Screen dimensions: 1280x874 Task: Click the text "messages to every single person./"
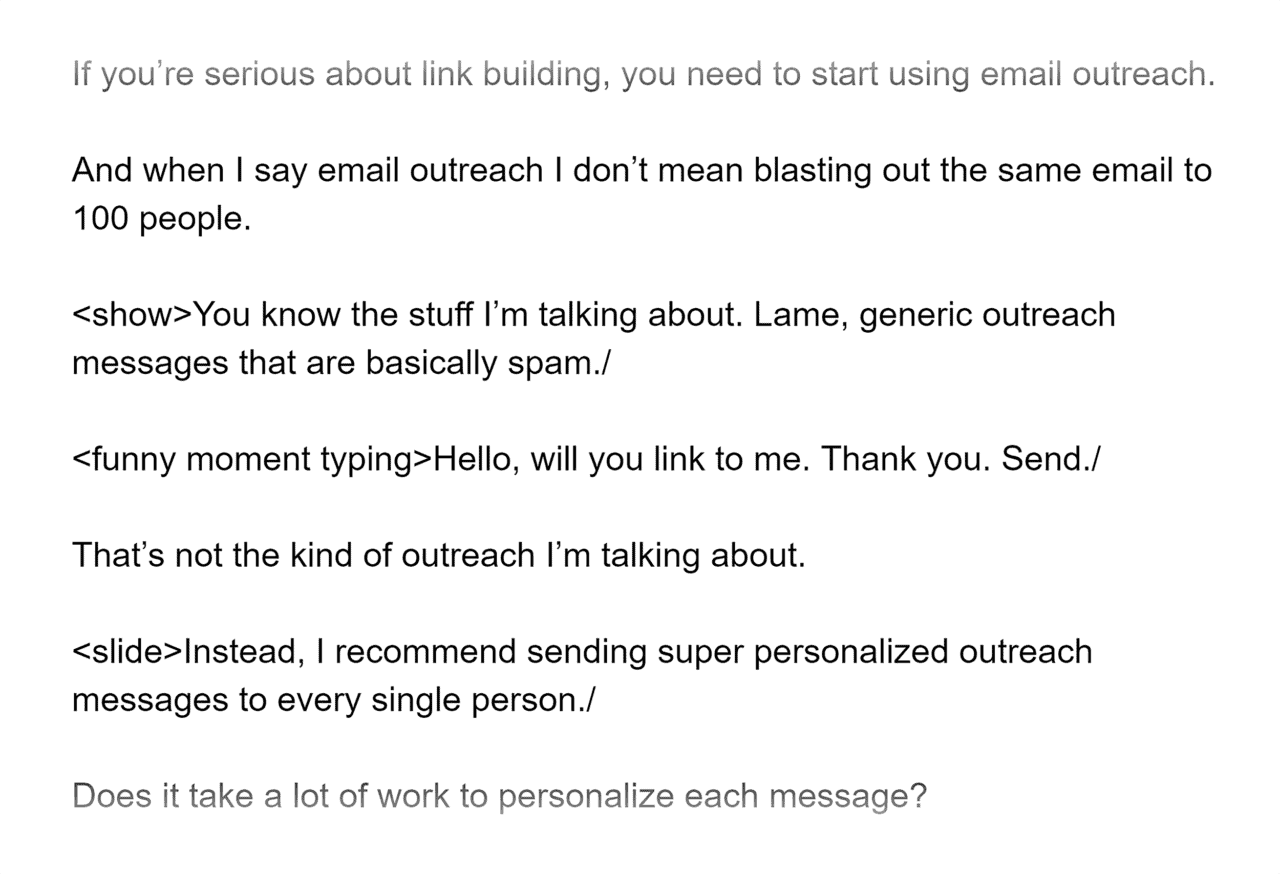pyautogui.click(x=333, y=700)
